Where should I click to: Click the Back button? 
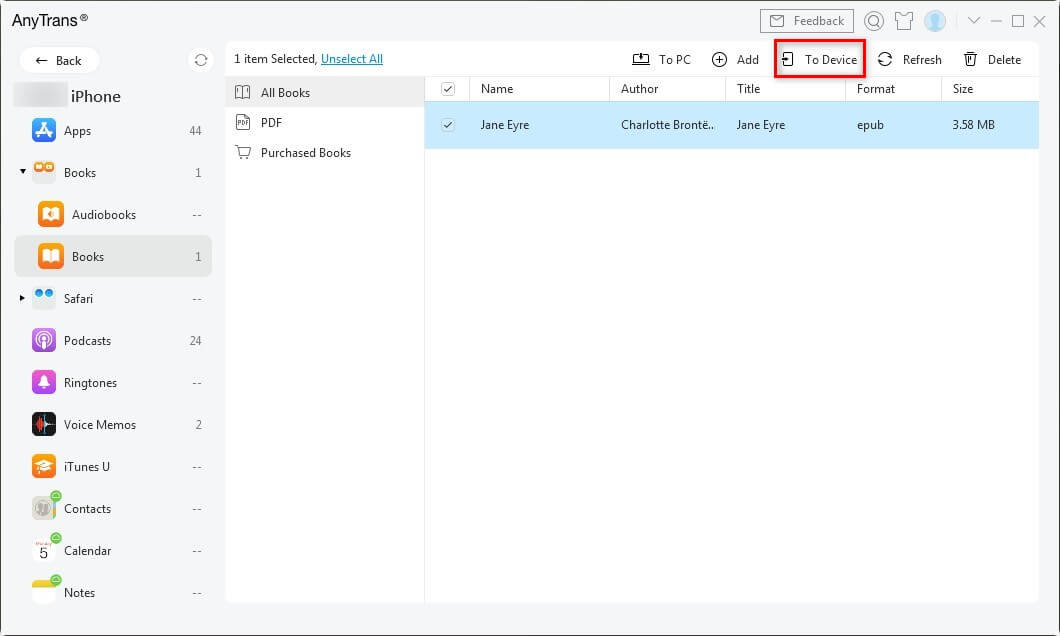[x=59, y=60]
